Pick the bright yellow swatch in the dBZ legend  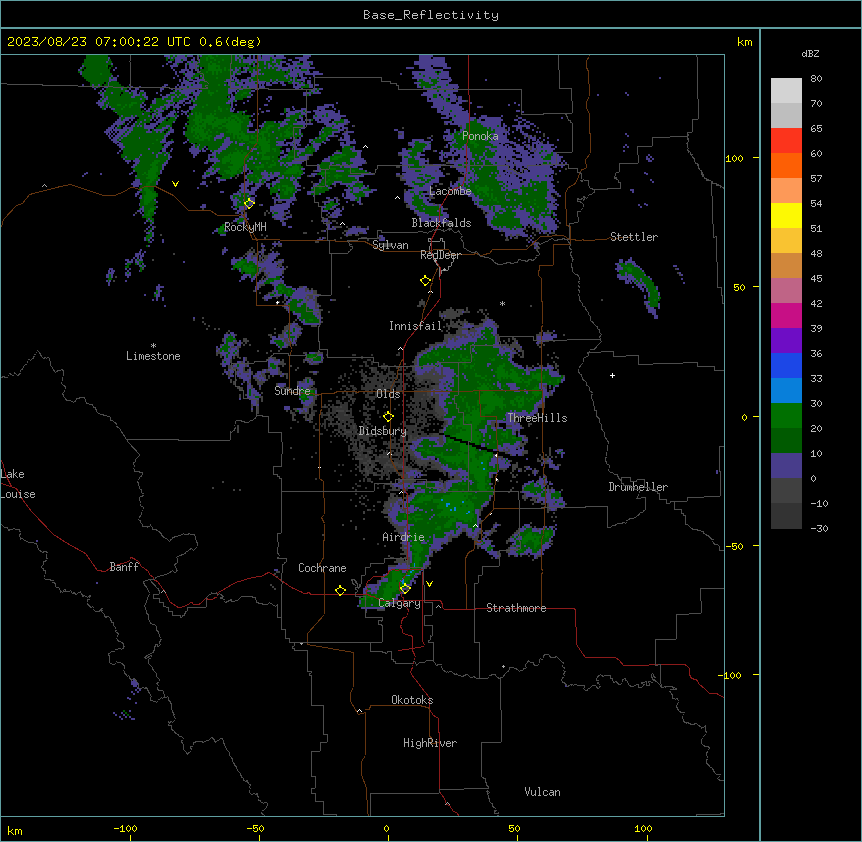tap(786, 215)
